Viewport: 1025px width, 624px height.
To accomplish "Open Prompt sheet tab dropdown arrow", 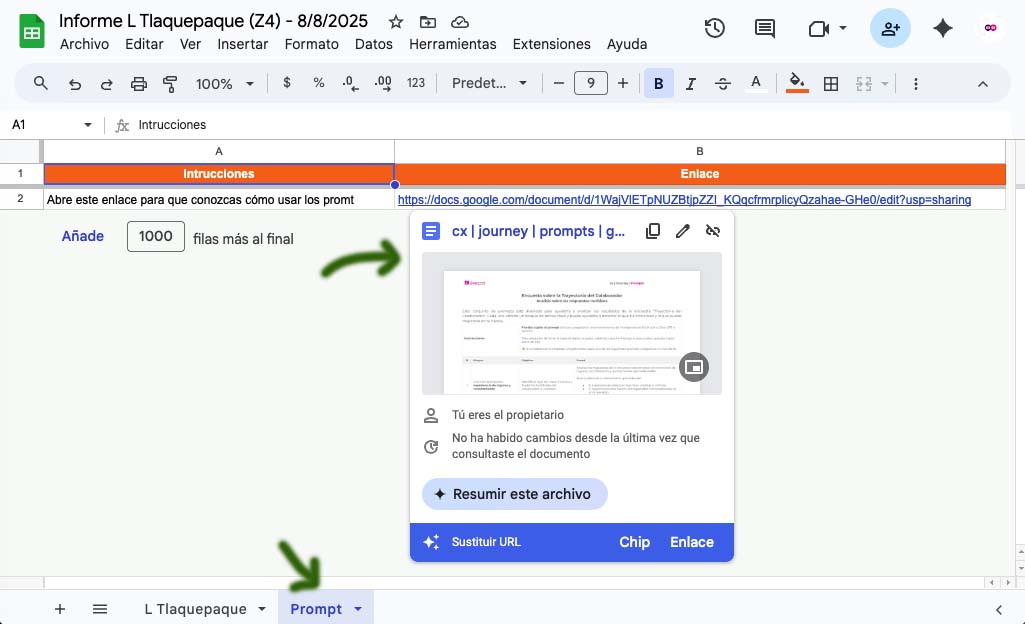I will click(358, 609).
